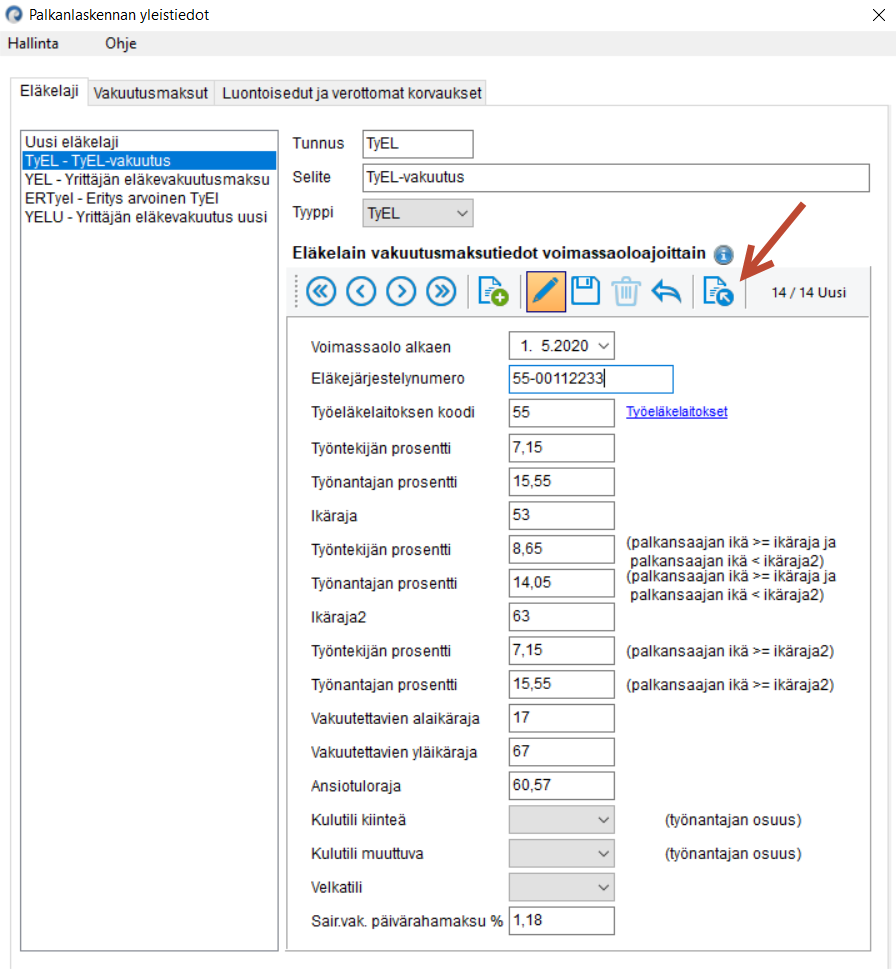
Task: Save record with floppy disk icon
Action: coord(585,291)
